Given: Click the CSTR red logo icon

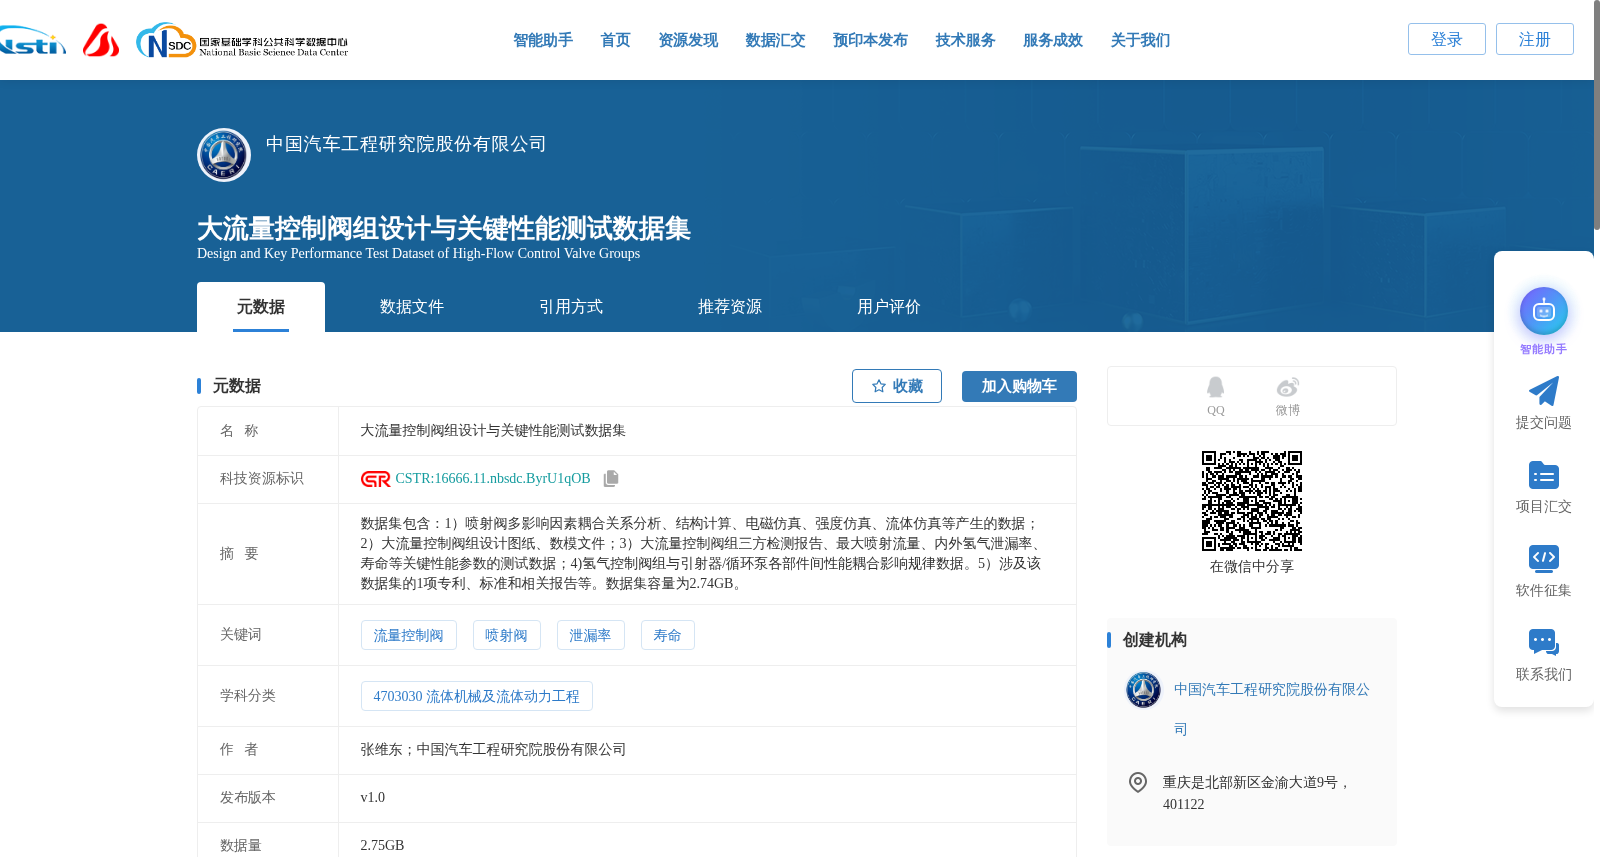Looking at the screenshot, I should point(376,479).
